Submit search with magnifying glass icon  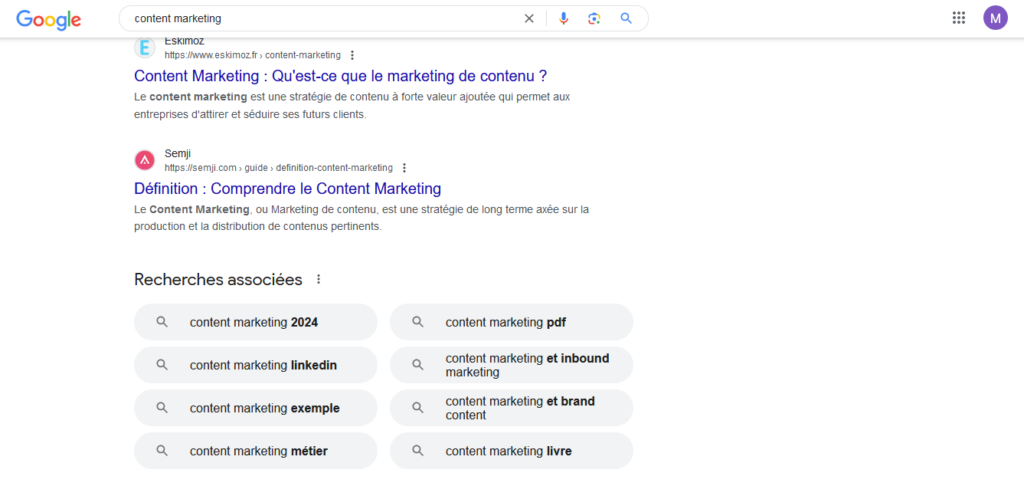[626, 18]
